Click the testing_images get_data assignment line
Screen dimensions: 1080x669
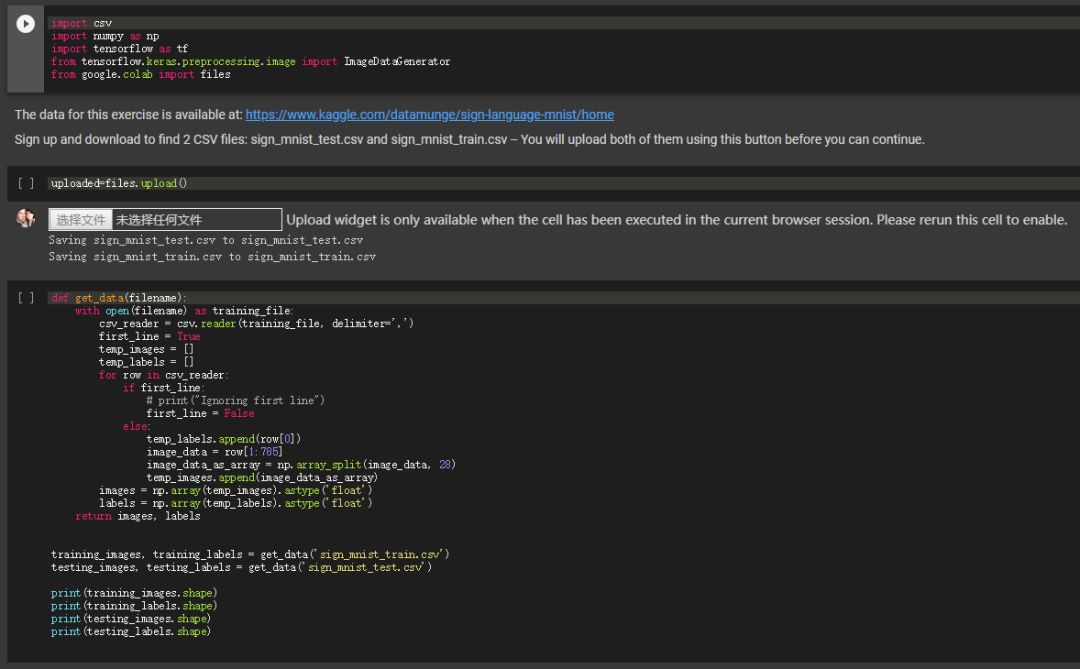click(241, 568)
